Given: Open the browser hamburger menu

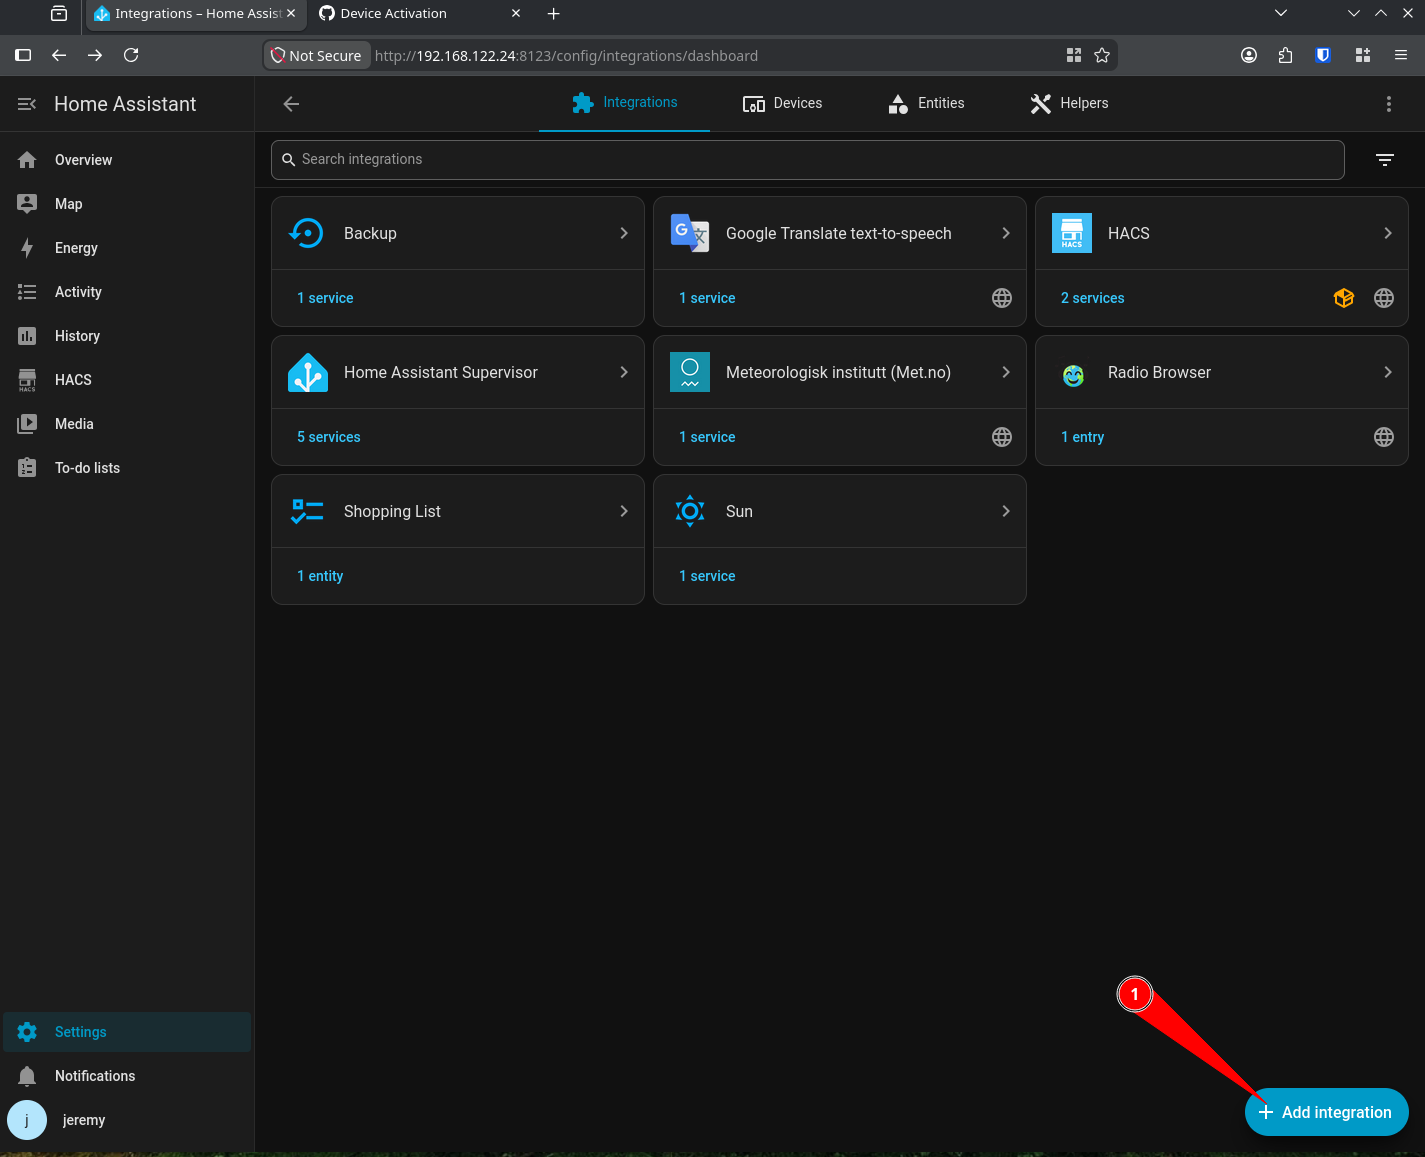Looking at the screenshot, I should (1401, 55).
